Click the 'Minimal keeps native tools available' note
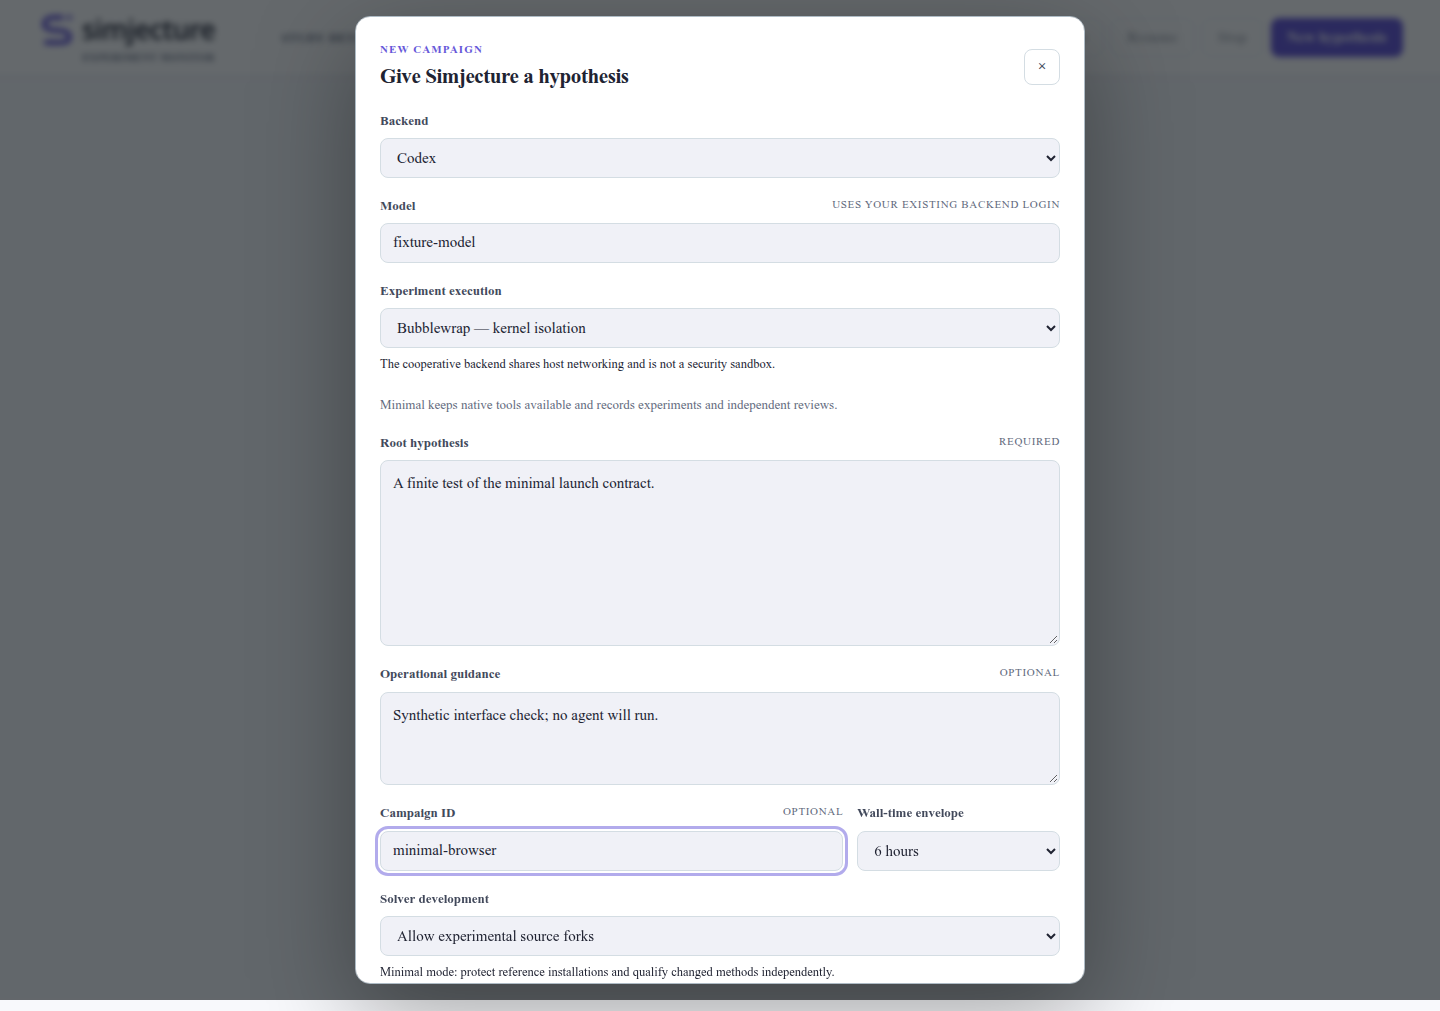1440x1011 pixels. pyautogui.click(x=608, y=405)
